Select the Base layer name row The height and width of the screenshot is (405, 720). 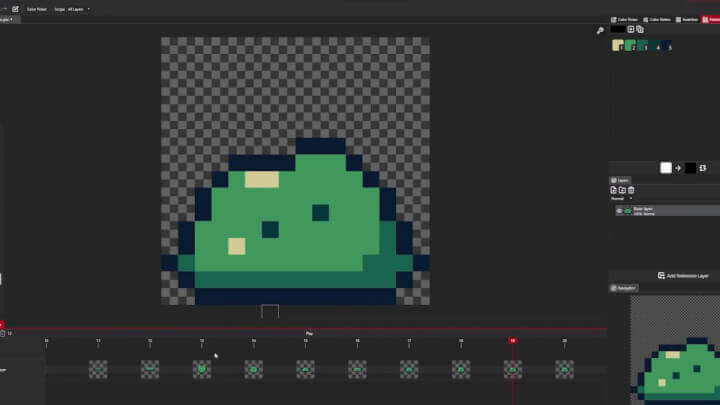point(668,211)
